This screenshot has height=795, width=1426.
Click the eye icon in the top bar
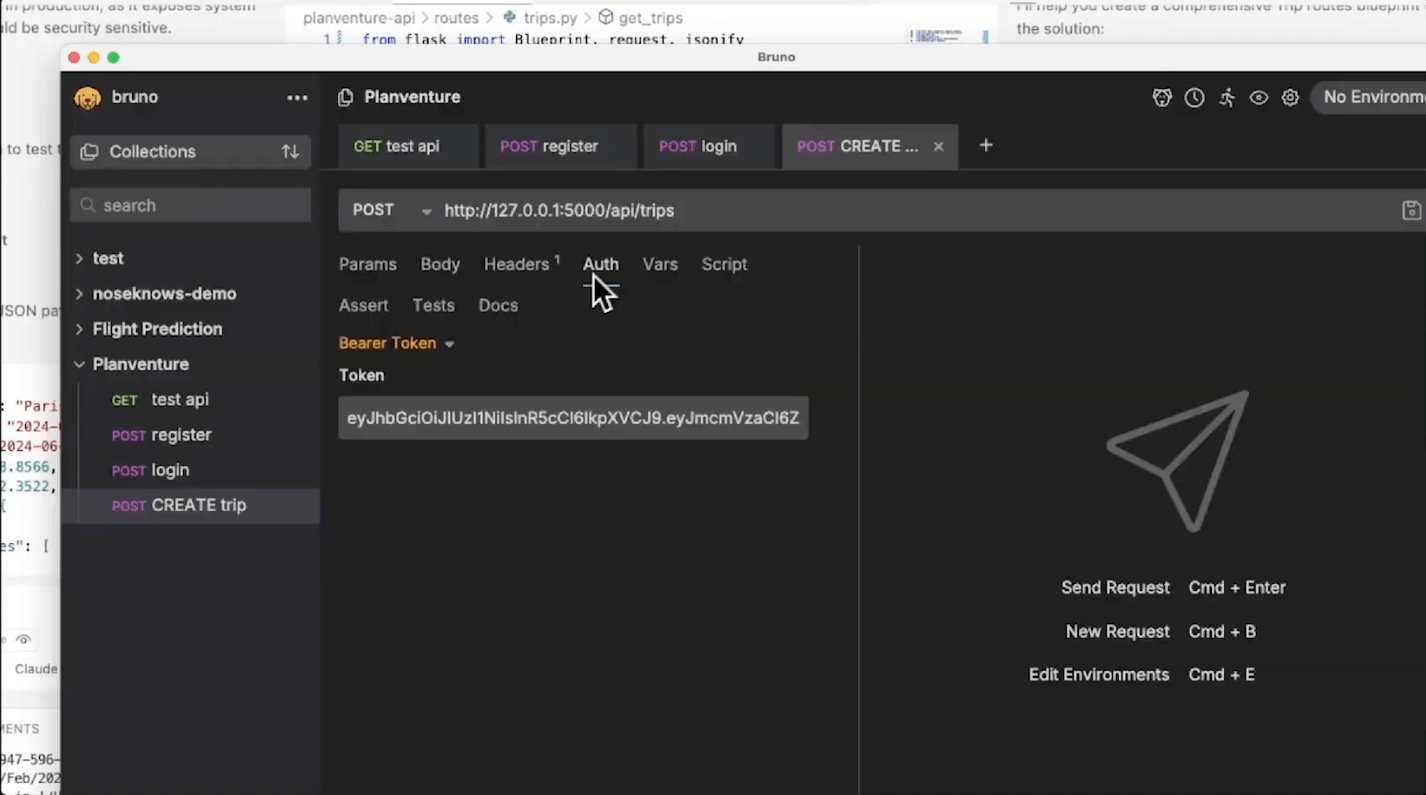pos(1259,97)
